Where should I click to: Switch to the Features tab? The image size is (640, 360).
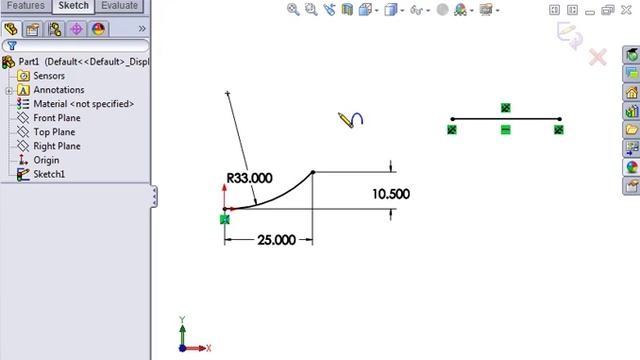(x=26, y=6)
